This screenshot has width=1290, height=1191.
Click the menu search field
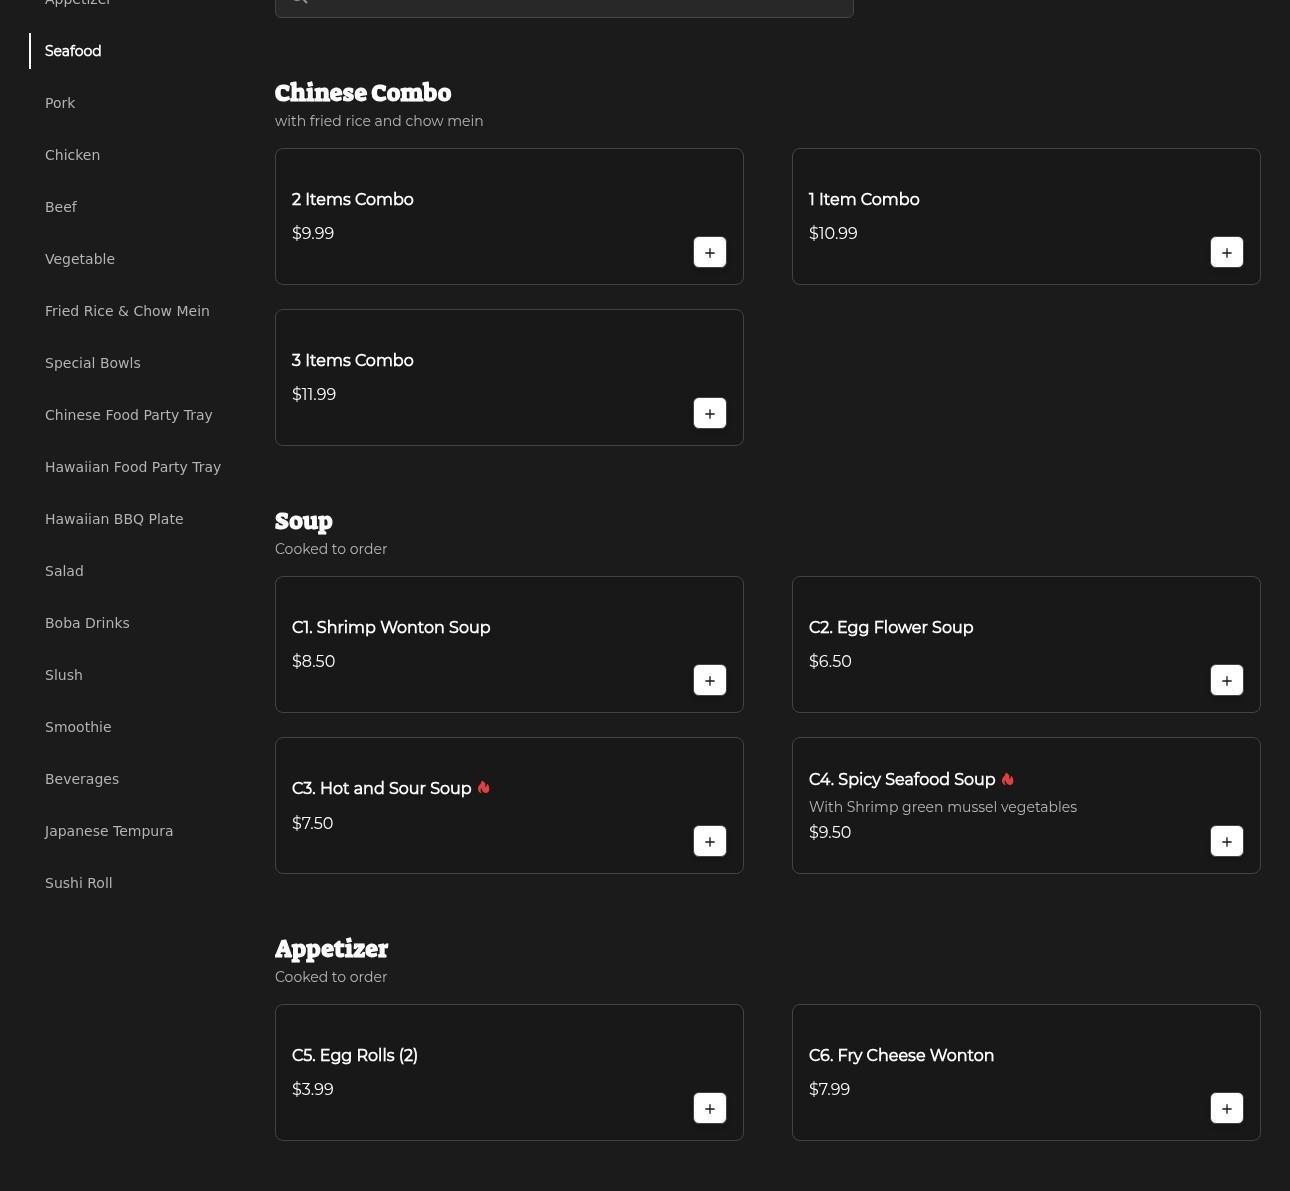(564, 6)
